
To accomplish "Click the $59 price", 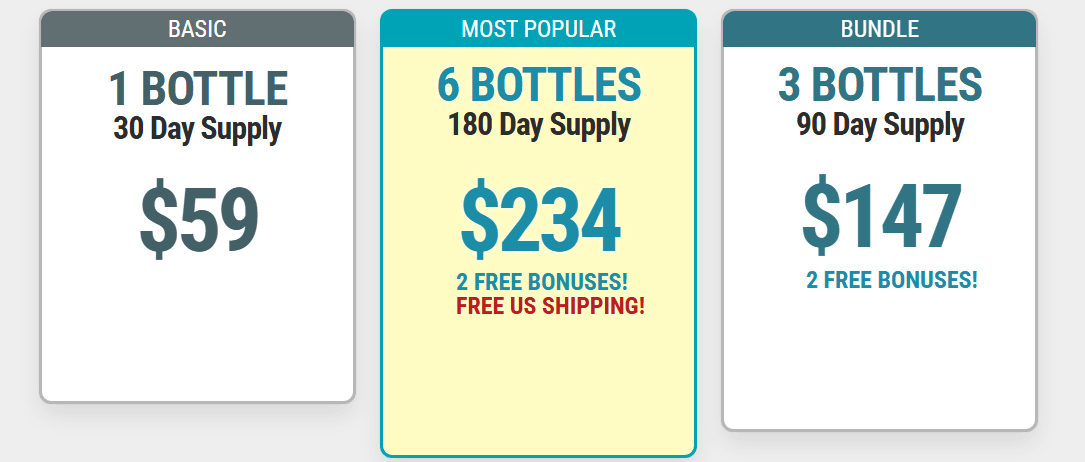I will click(x=199, y=219).
